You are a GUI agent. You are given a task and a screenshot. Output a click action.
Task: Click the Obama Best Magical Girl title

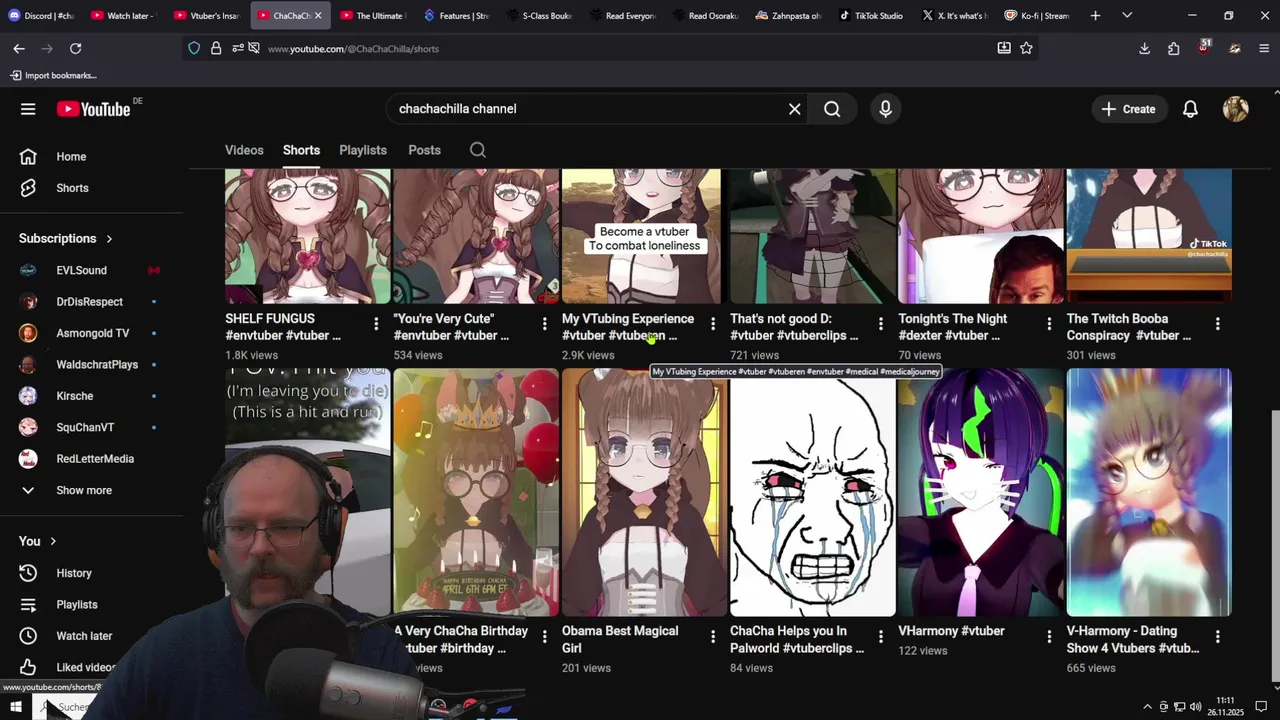pos(620,639)
